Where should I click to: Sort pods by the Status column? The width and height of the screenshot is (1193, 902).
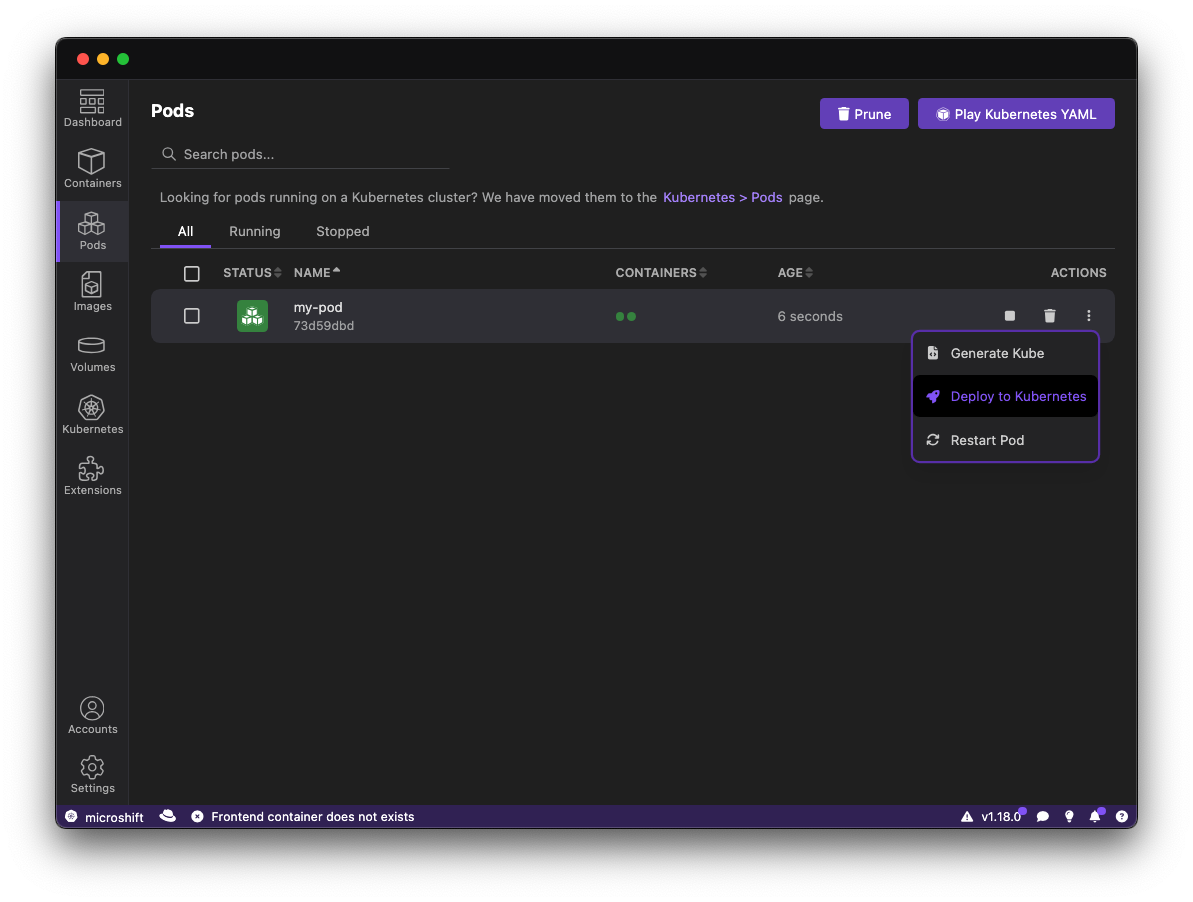[252, 273]
